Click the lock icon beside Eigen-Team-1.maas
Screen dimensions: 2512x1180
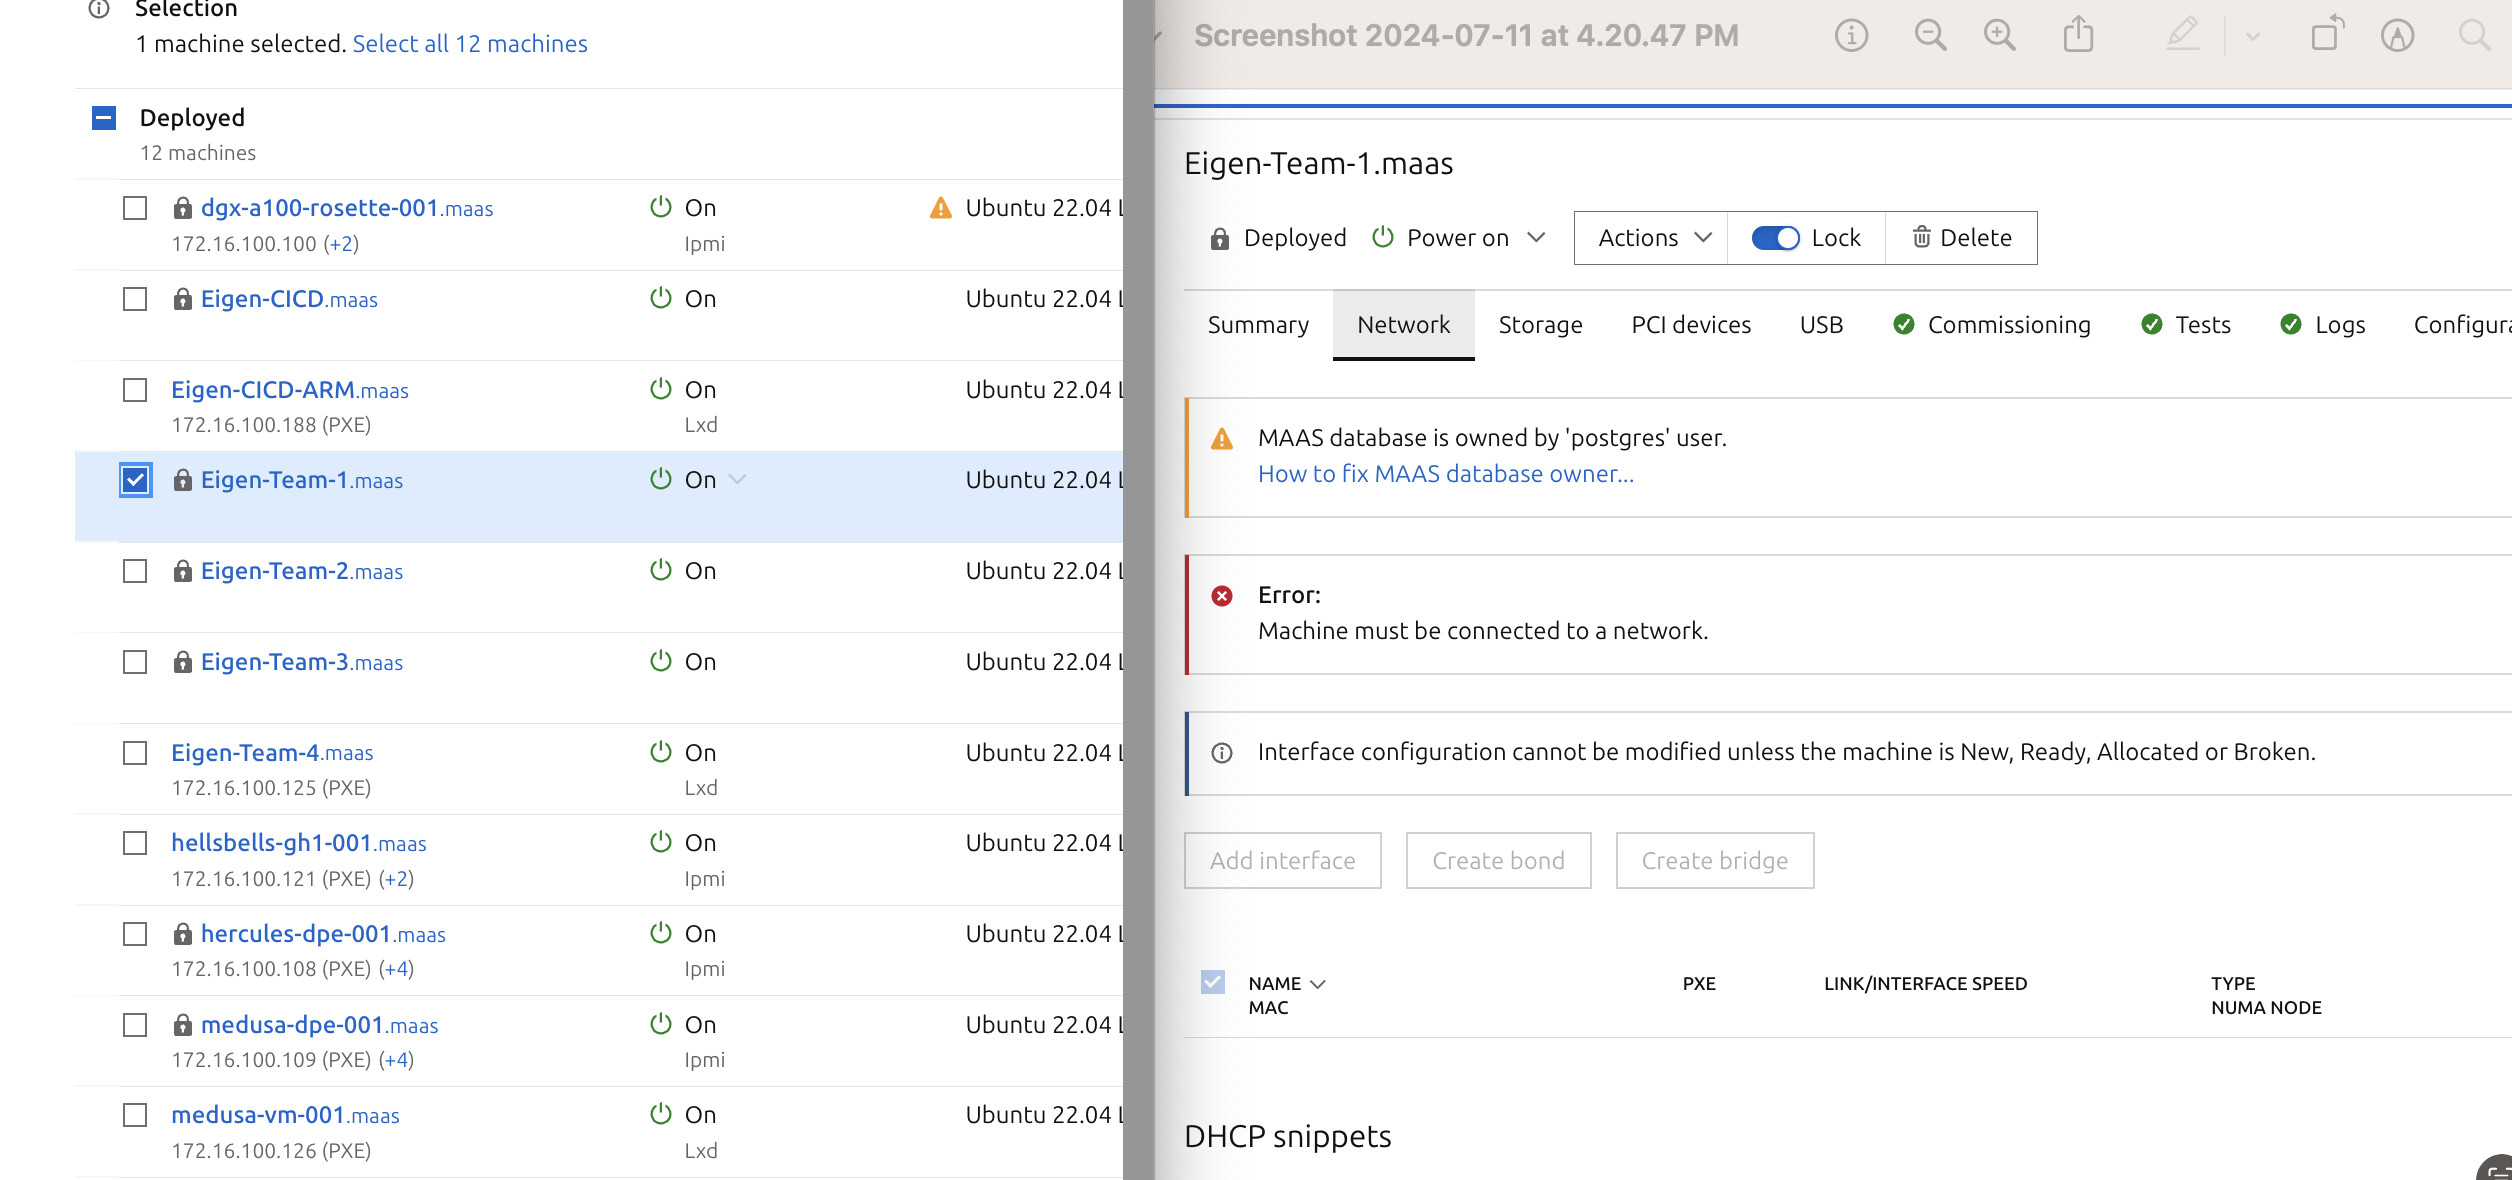tap(182, 480)
